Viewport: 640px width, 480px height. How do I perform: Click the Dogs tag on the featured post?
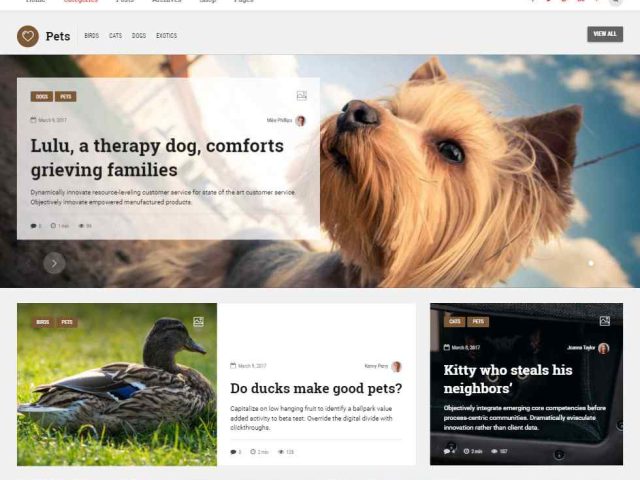pos(42,97)
